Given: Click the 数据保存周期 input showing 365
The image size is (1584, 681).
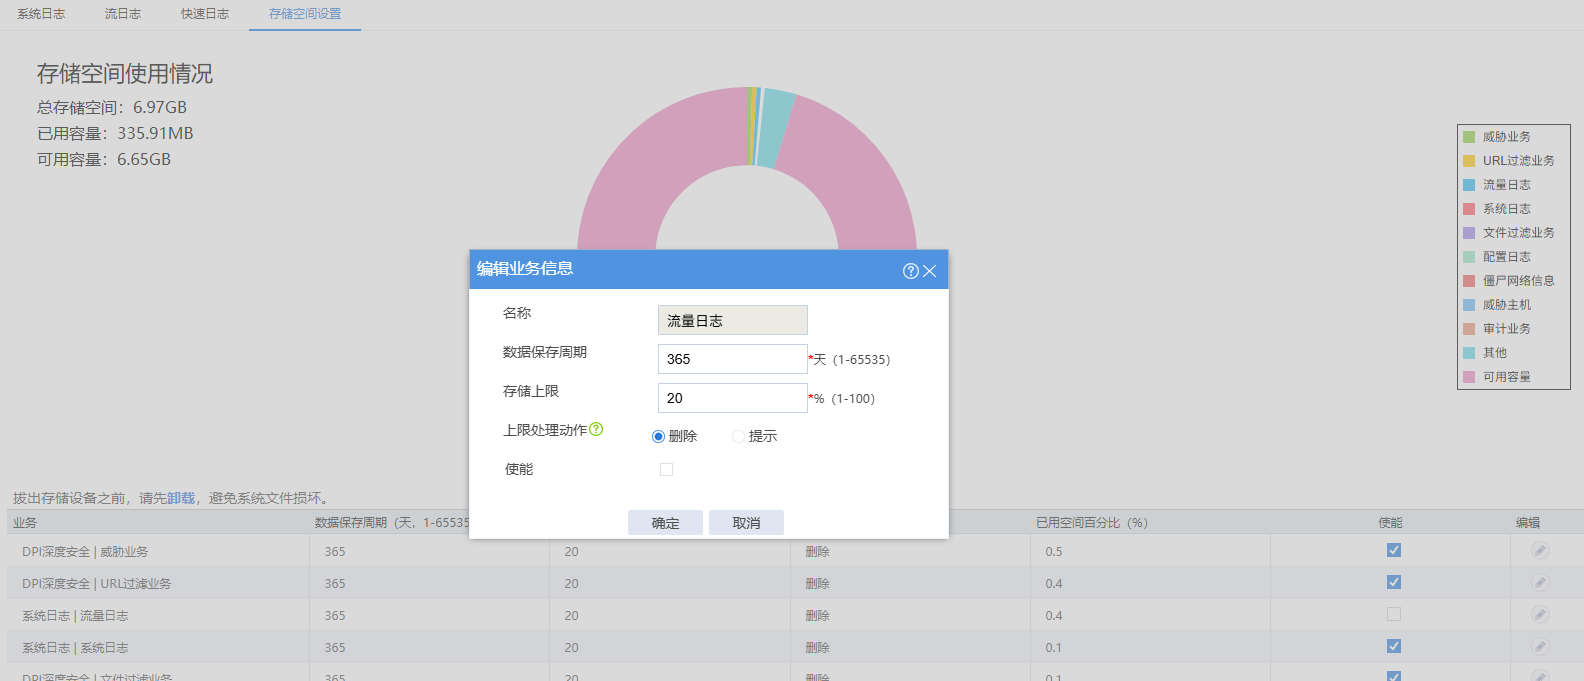Looking at the screenshot, I should [732, 359].
